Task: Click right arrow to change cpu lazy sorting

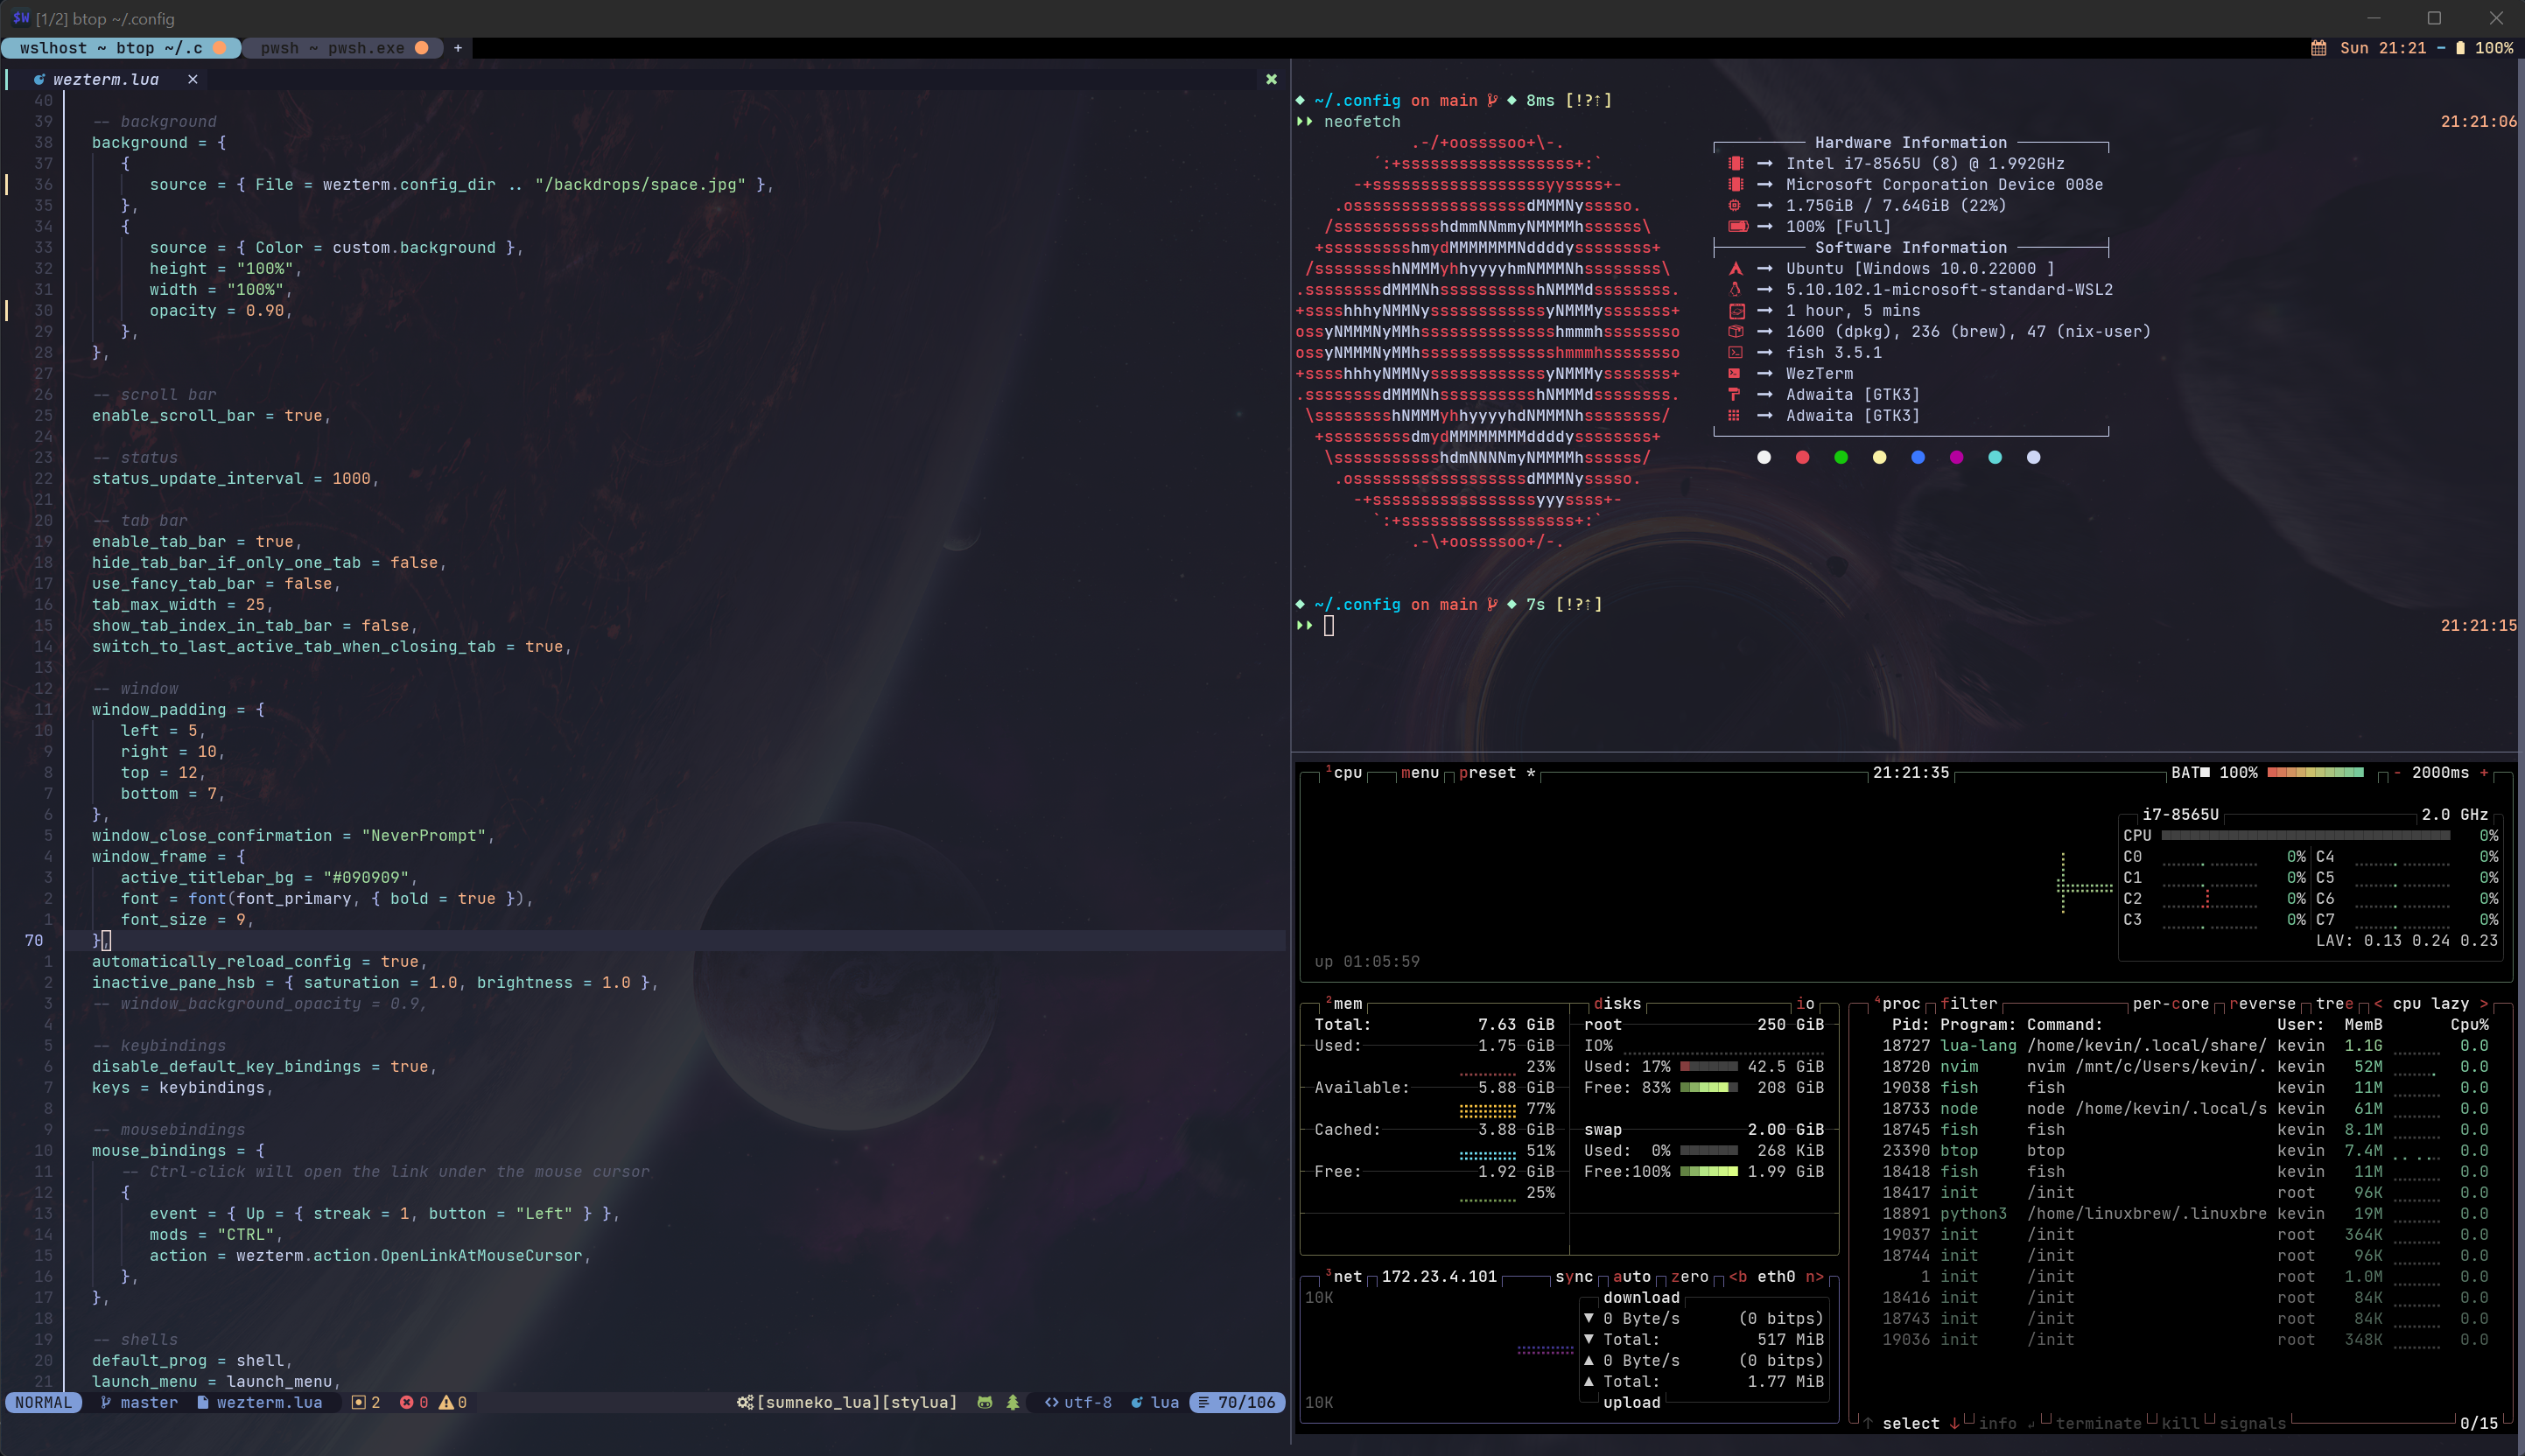Action: [x=2483, y=1003]
